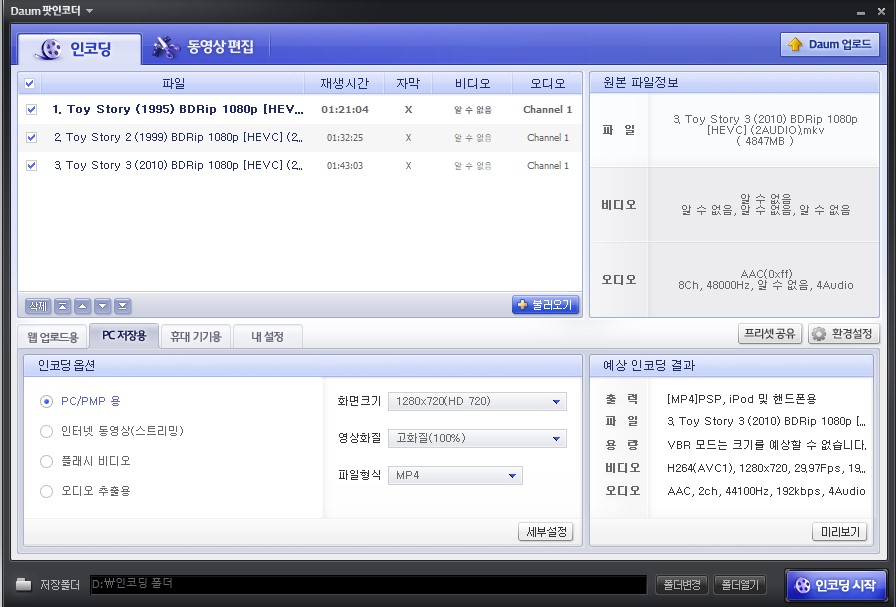This screenshot has width=896, height=607.
Task: Click duration 01:21:04 cell
Action: pos(345,109)
